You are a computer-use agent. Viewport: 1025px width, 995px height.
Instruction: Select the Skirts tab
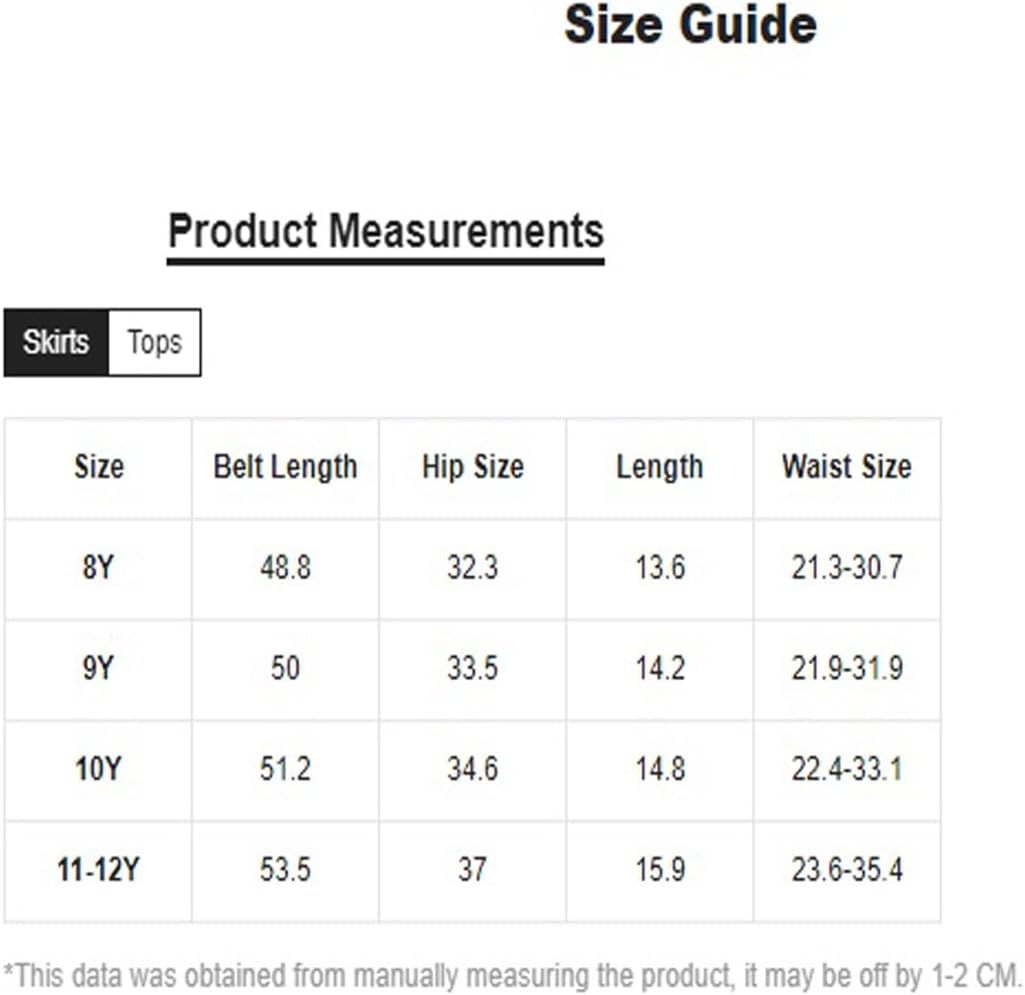tap(56, 343)
